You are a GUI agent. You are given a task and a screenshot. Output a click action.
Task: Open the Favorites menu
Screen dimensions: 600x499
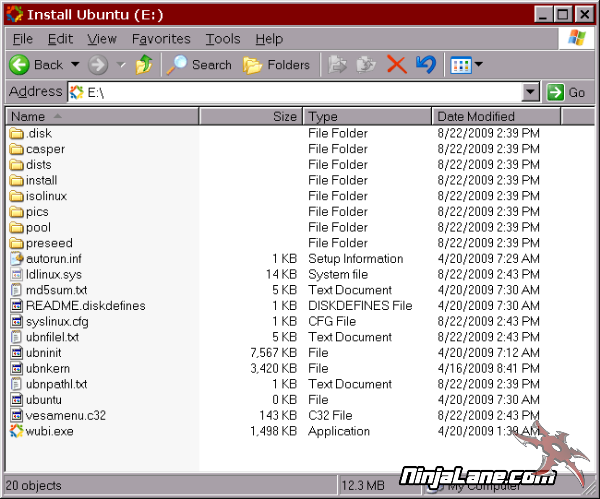pyautogui.click(x=161, y=39)
